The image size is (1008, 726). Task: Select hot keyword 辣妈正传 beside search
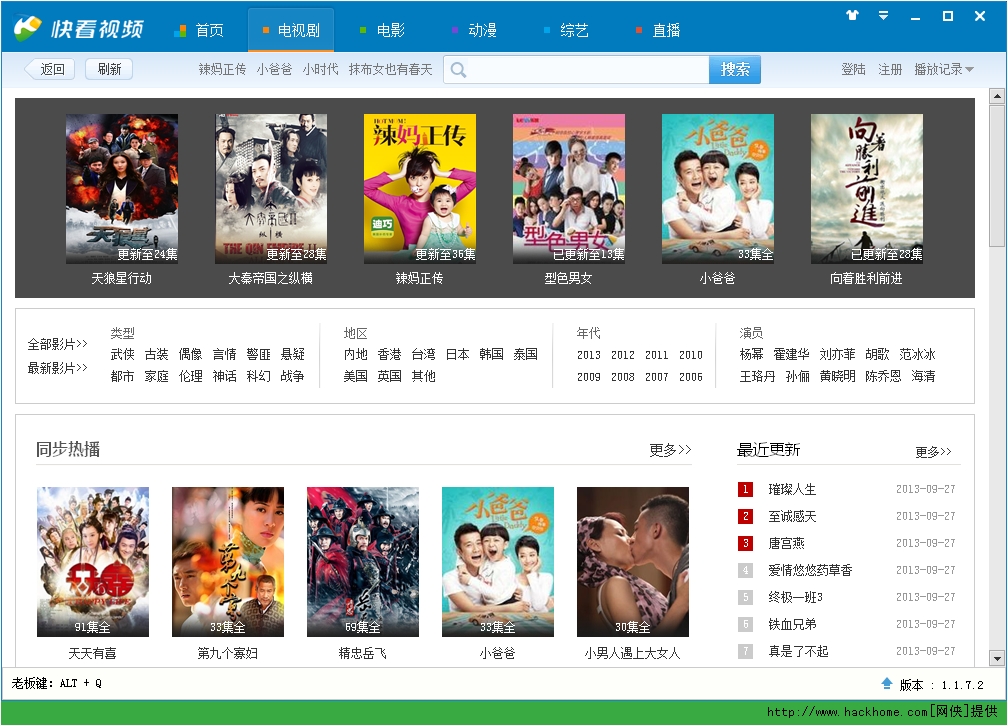click(x=222, y=69)
